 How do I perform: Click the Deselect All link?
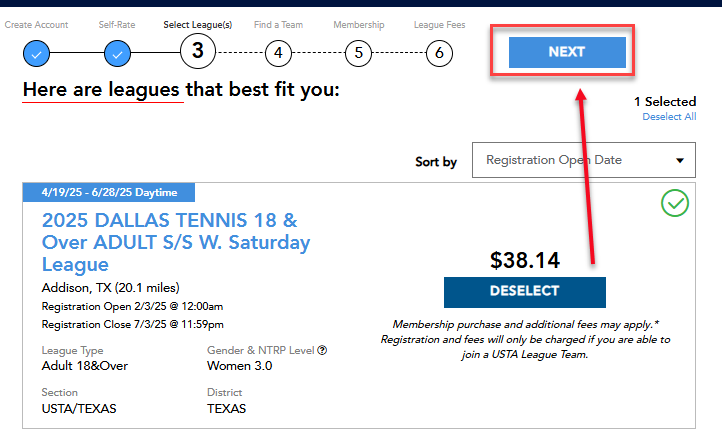669,116
